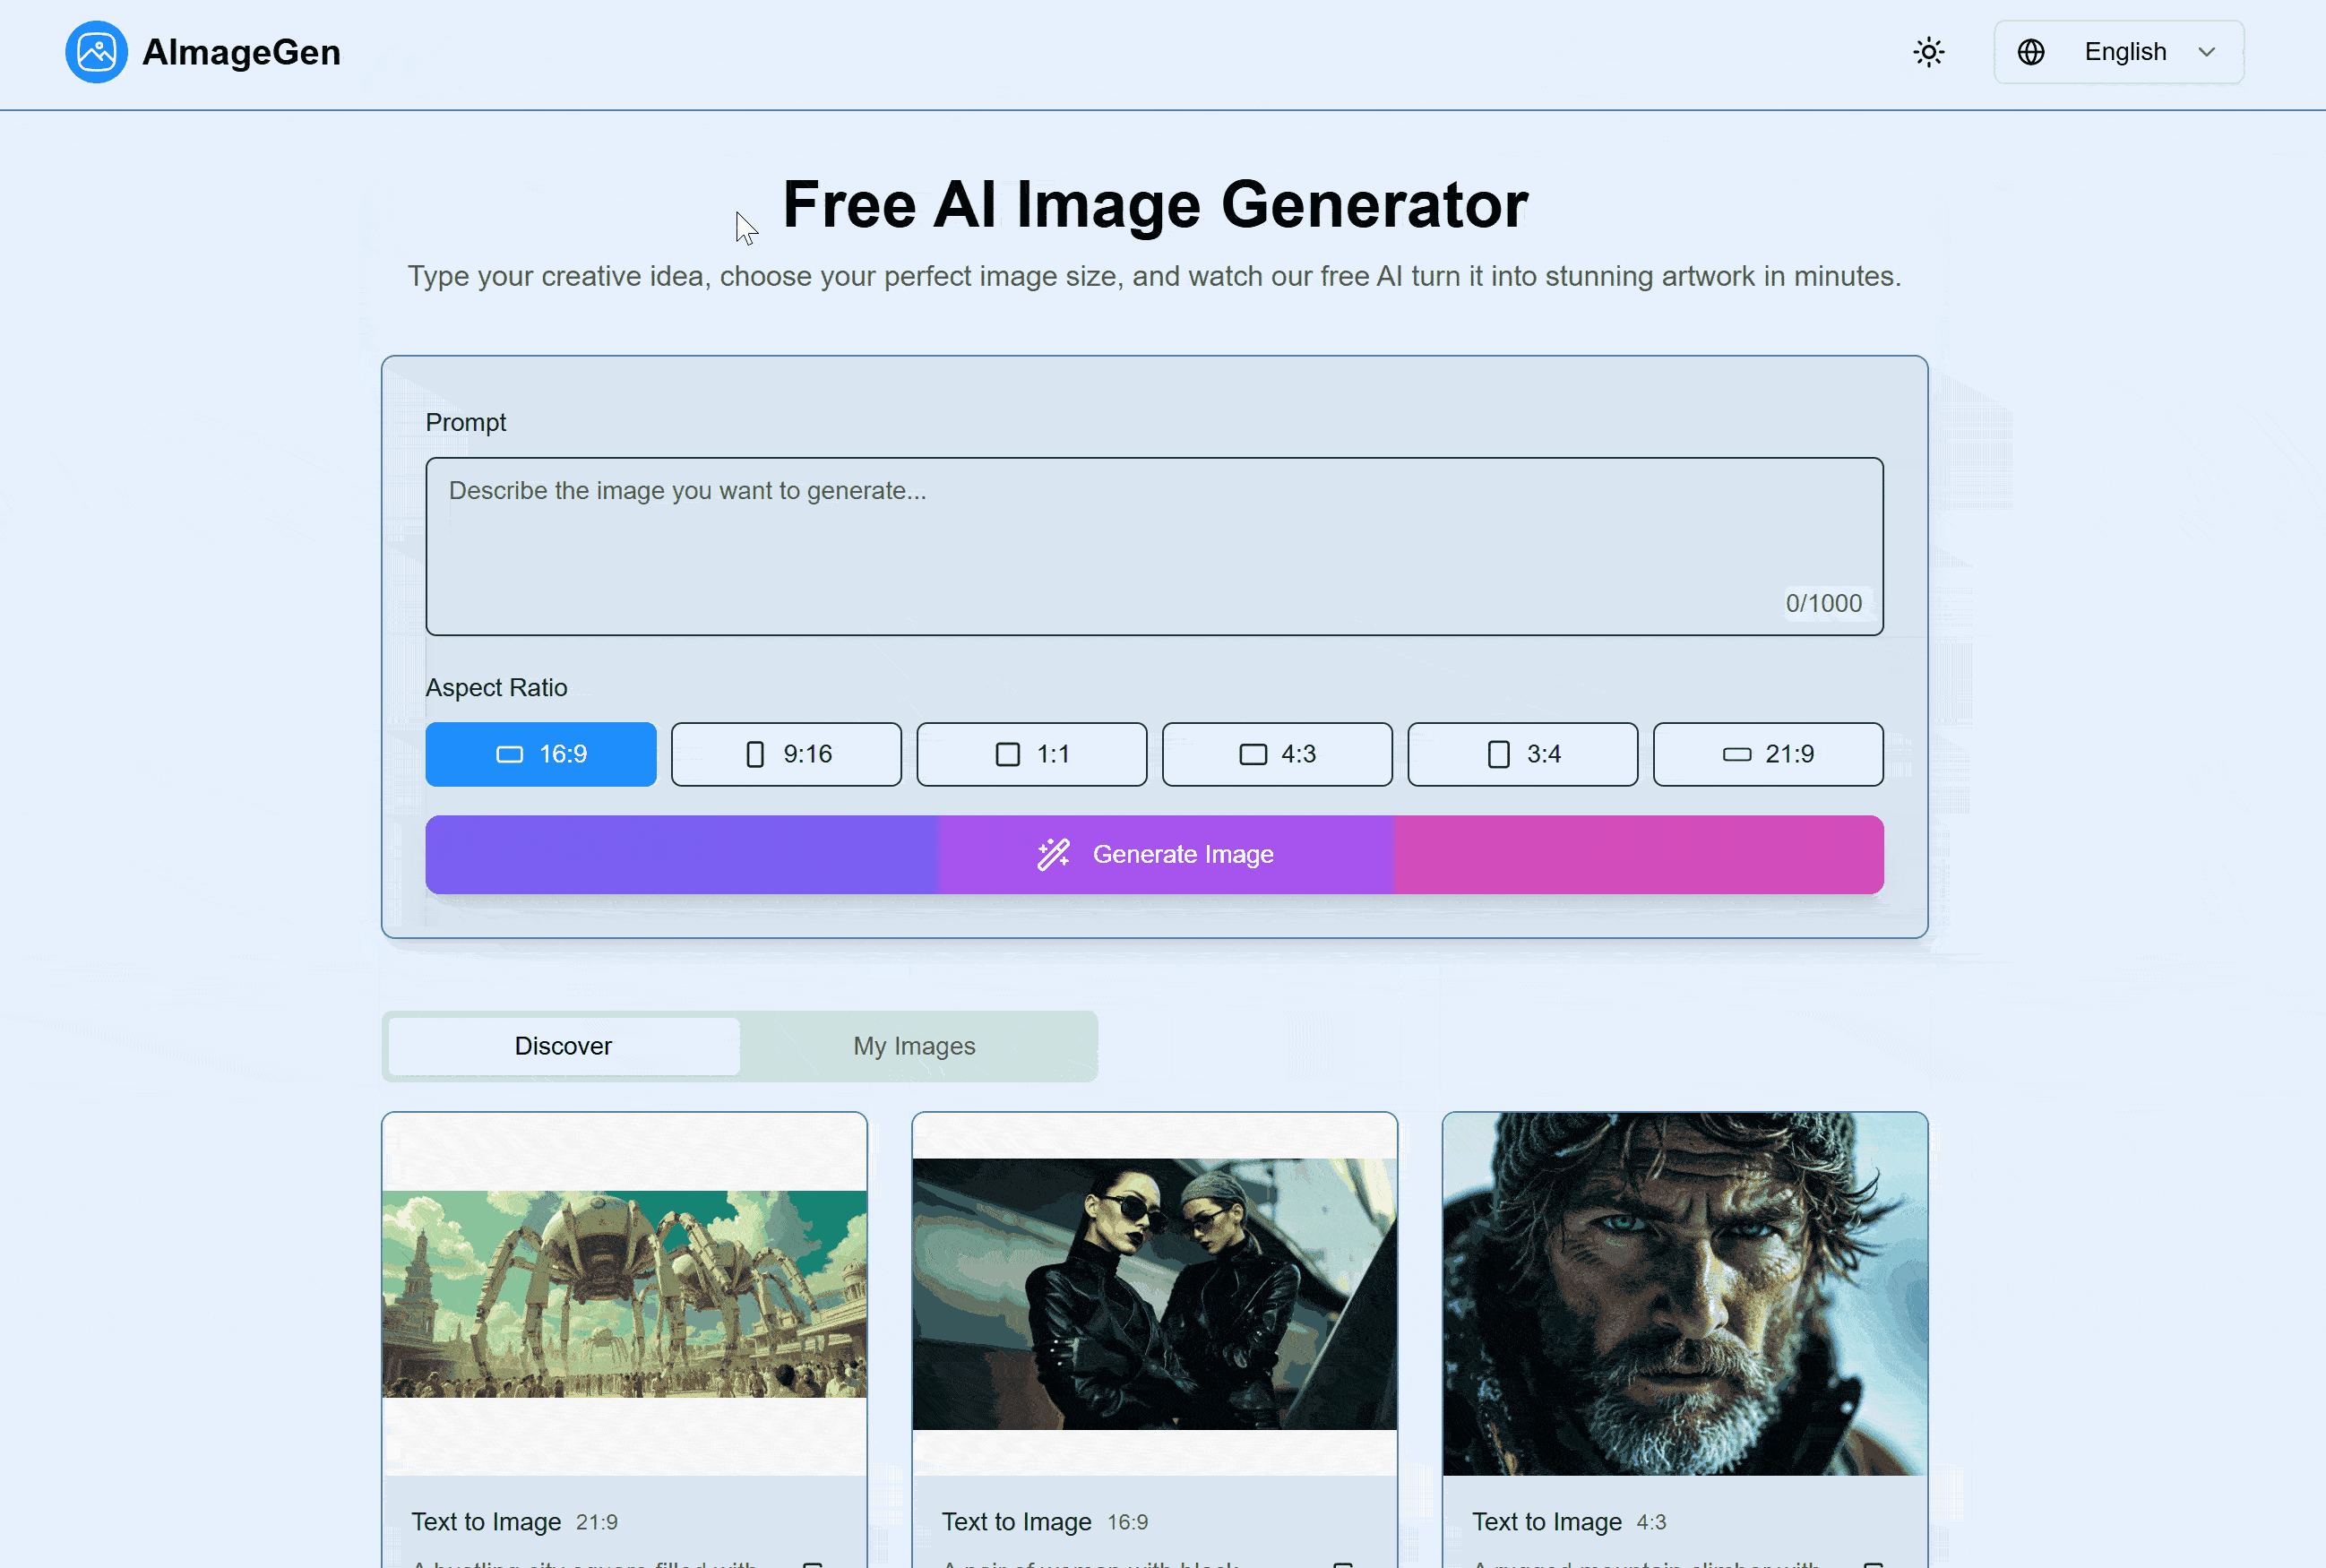The image size is (2326, 1568).
Task: Focus the prompt description text area
Action: 1153,545
